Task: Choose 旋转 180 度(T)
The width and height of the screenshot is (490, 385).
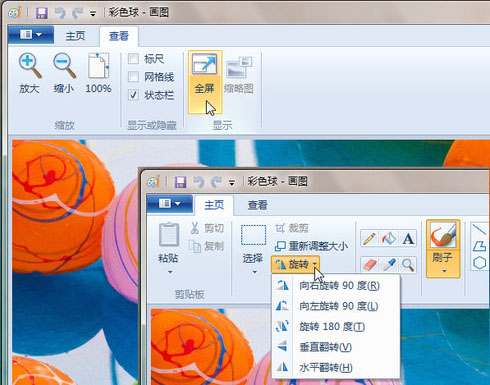Action: pos(336,327)
